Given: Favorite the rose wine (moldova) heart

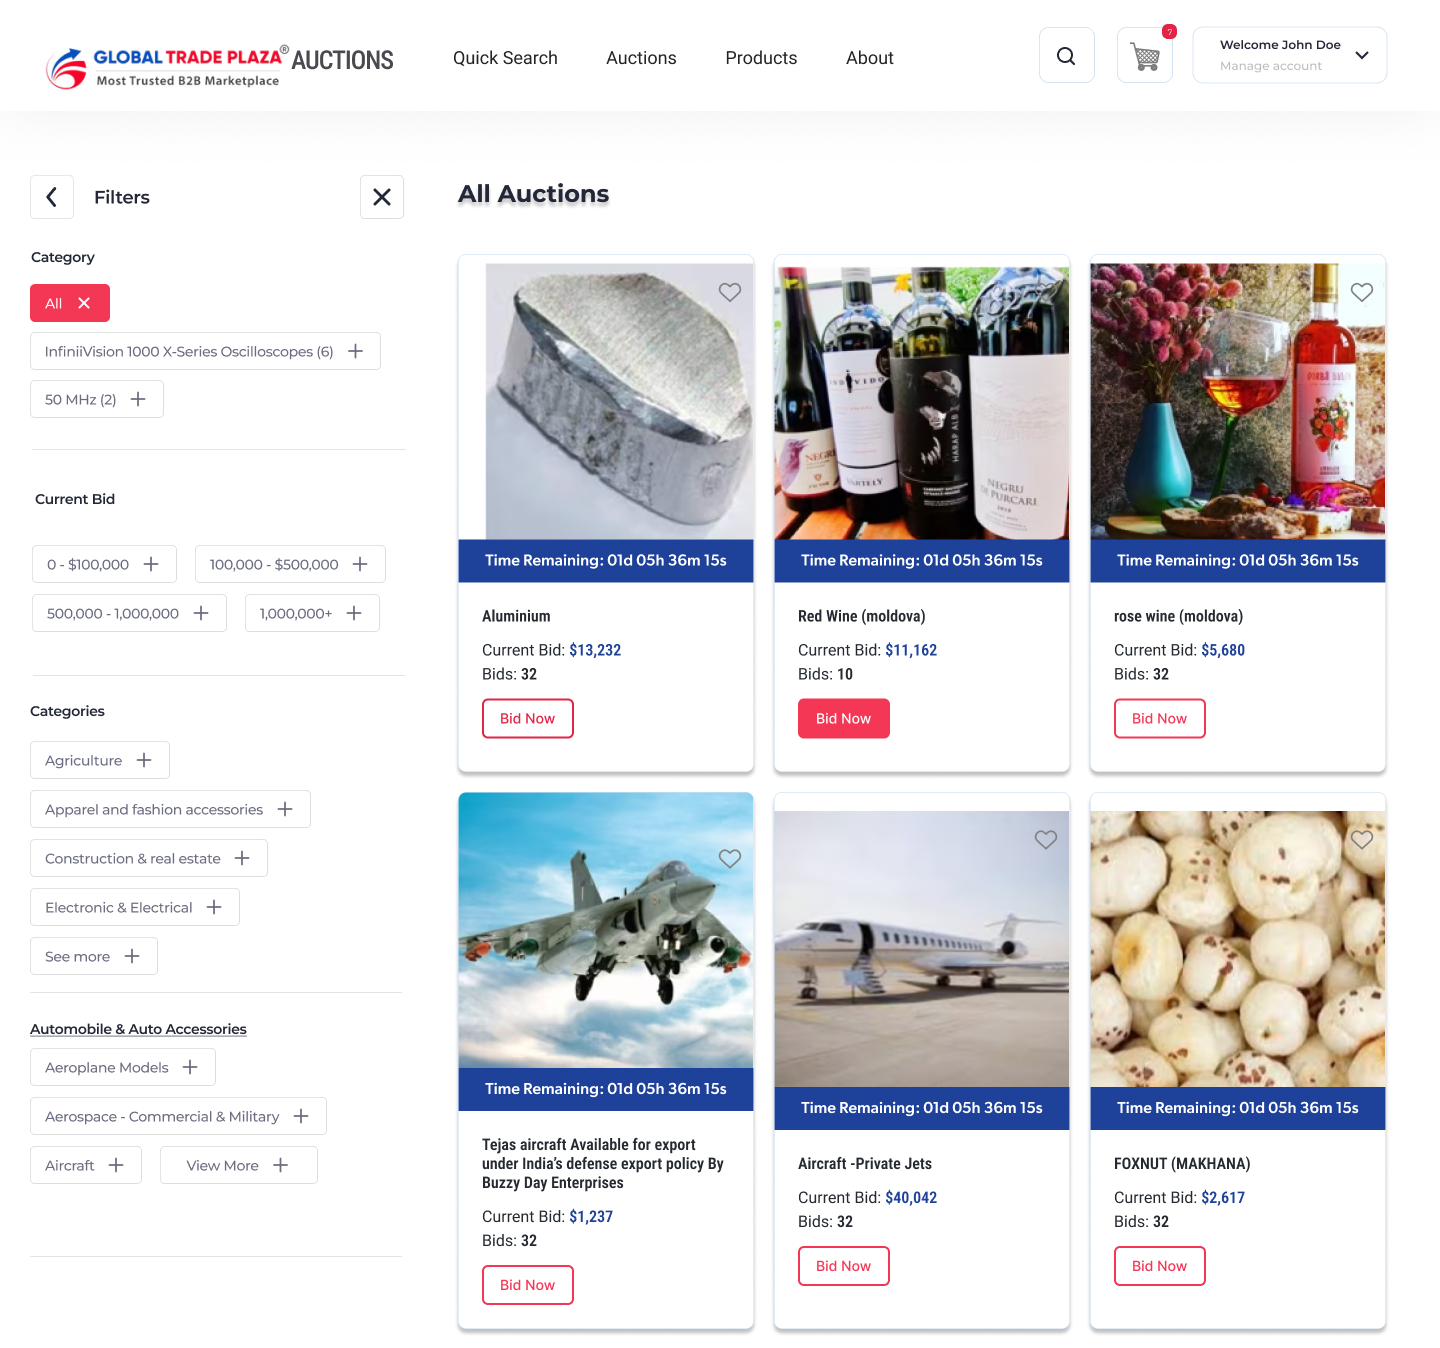Looking at the screenshot, I should [x=1362, y=292].
